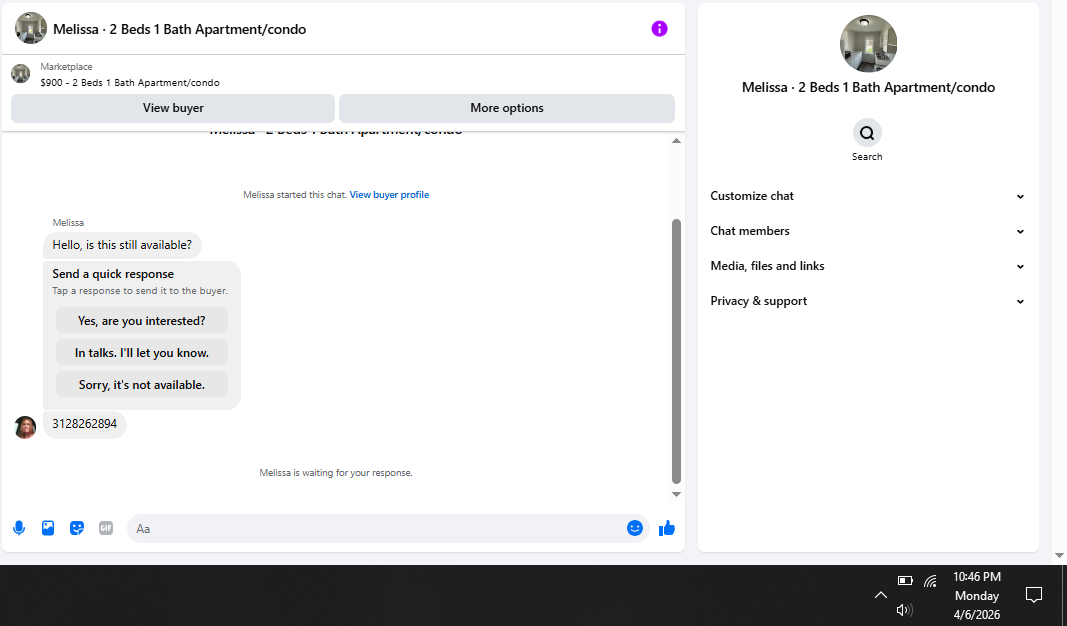Open the taskbar clock and date
The image size is (1067, 626).
pos(976,595)
